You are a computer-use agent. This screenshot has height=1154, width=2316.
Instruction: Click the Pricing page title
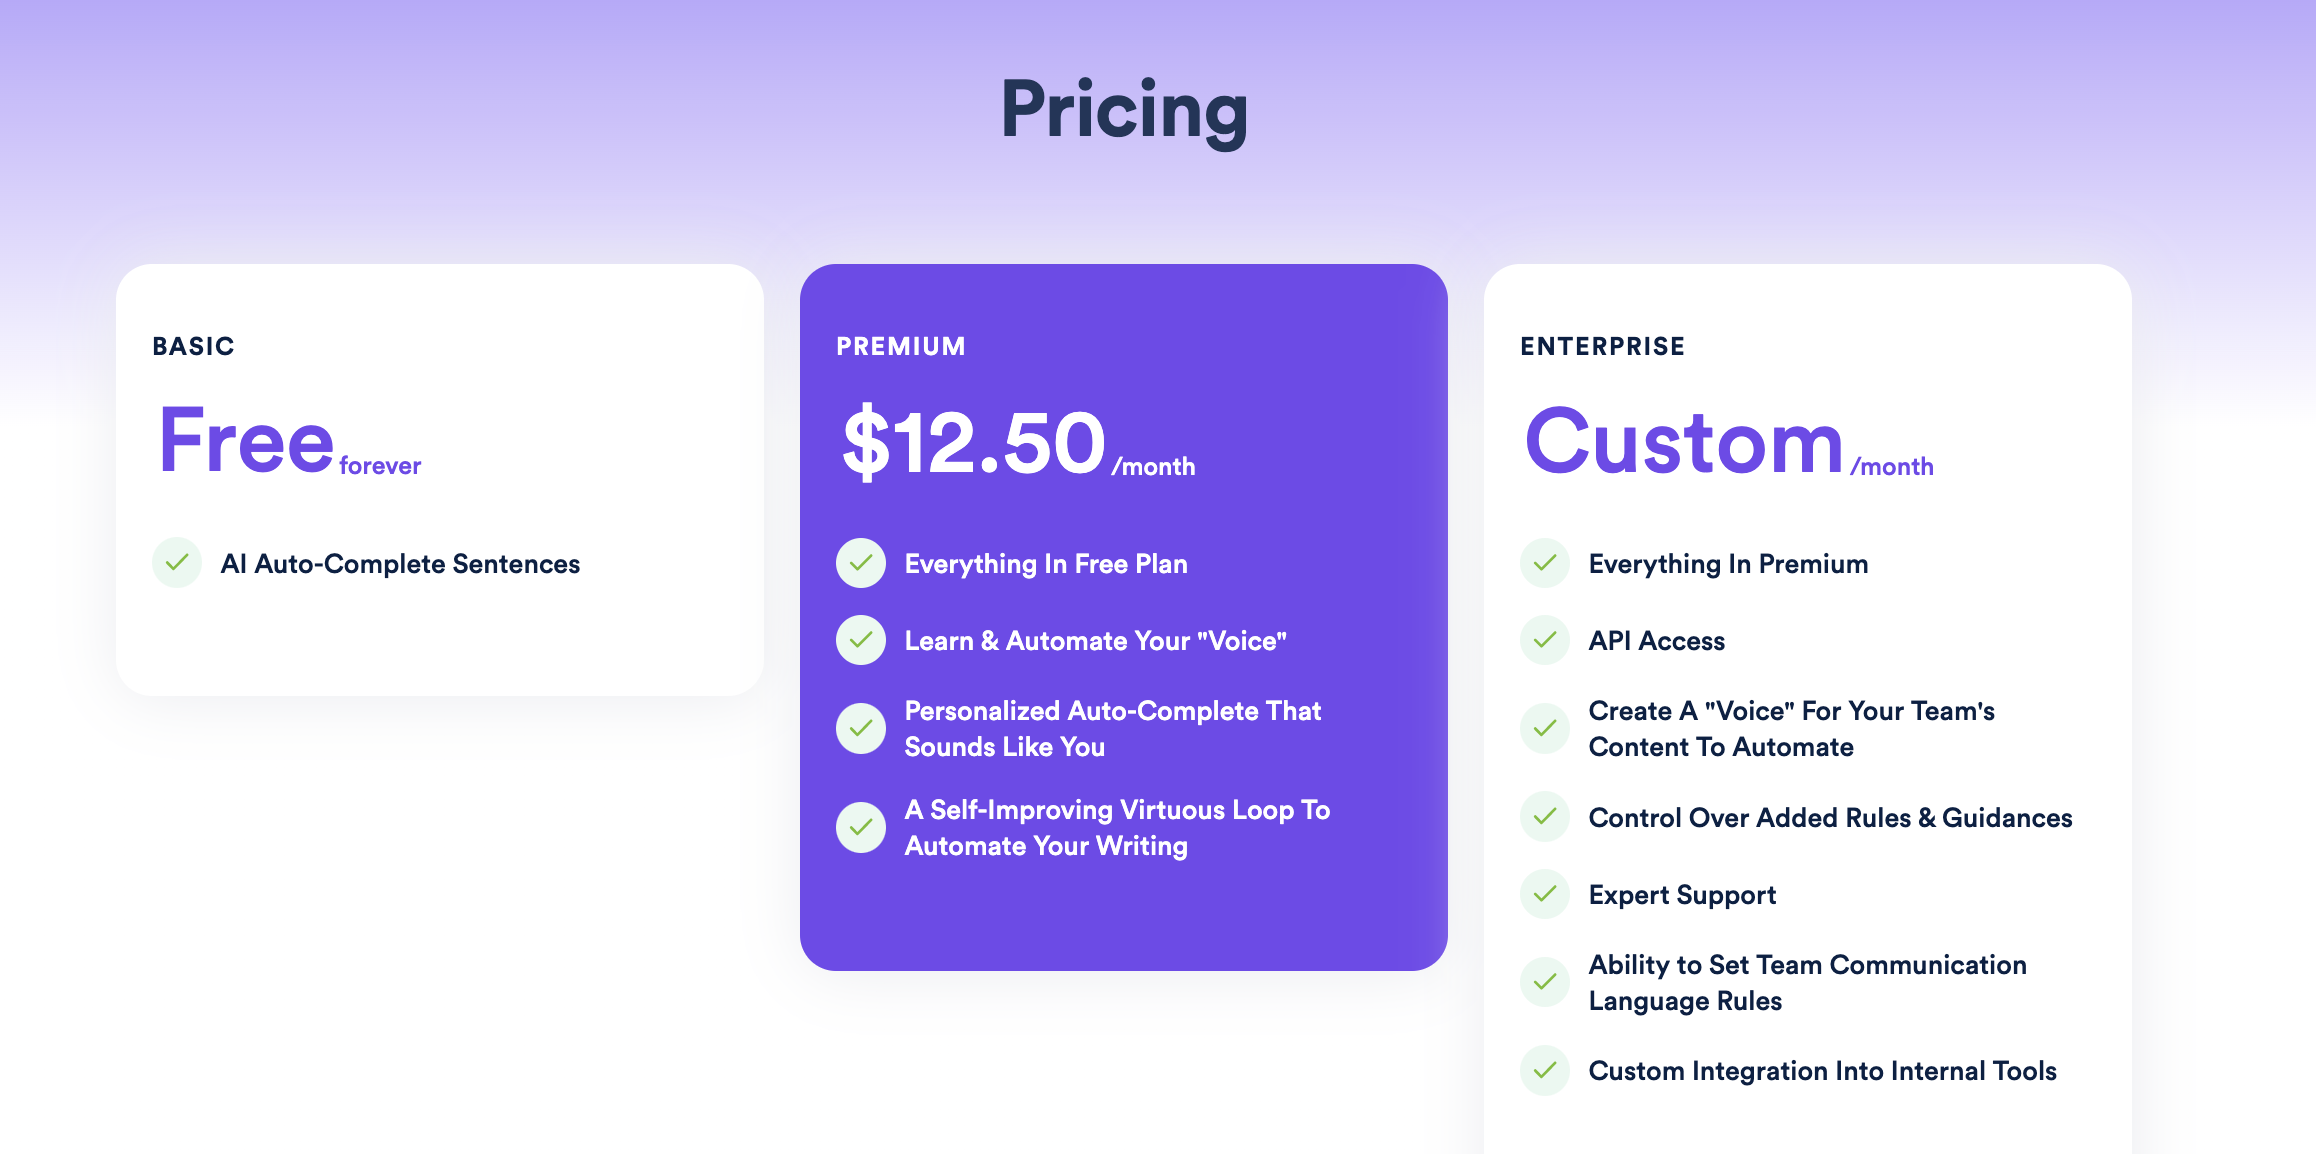(x=1124, y=109)
